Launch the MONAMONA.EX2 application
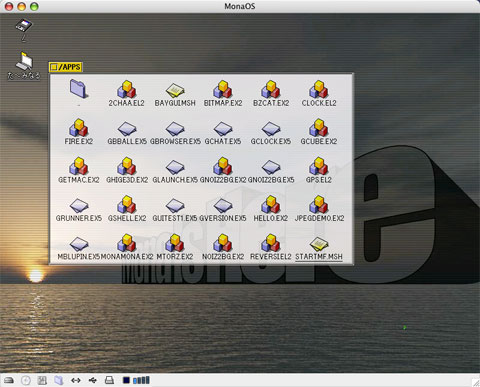This screenshot has height=387, width=480. pyautogui.click(x=127, y=243)
